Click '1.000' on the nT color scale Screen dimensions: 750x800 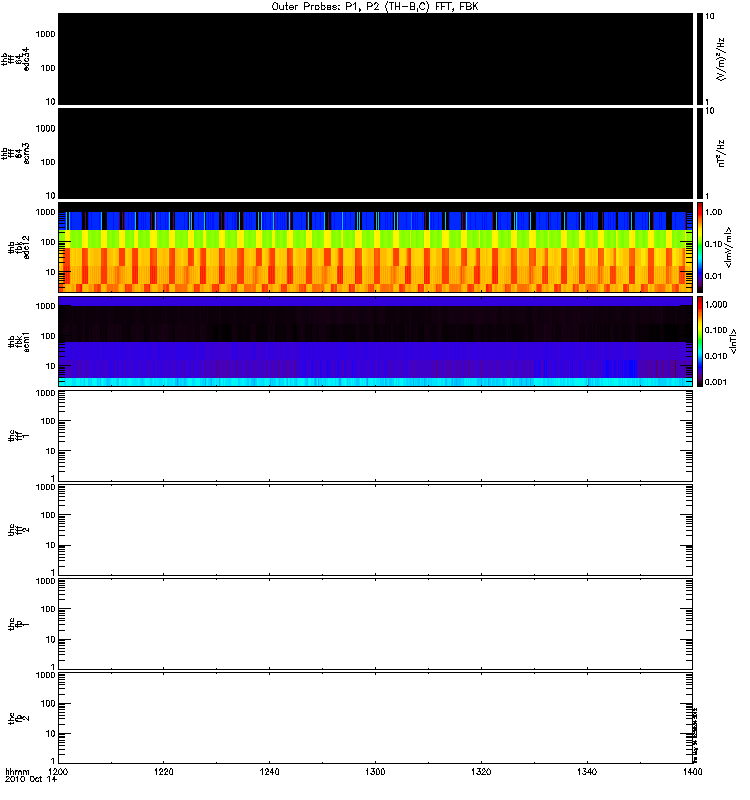pos(716,305)
